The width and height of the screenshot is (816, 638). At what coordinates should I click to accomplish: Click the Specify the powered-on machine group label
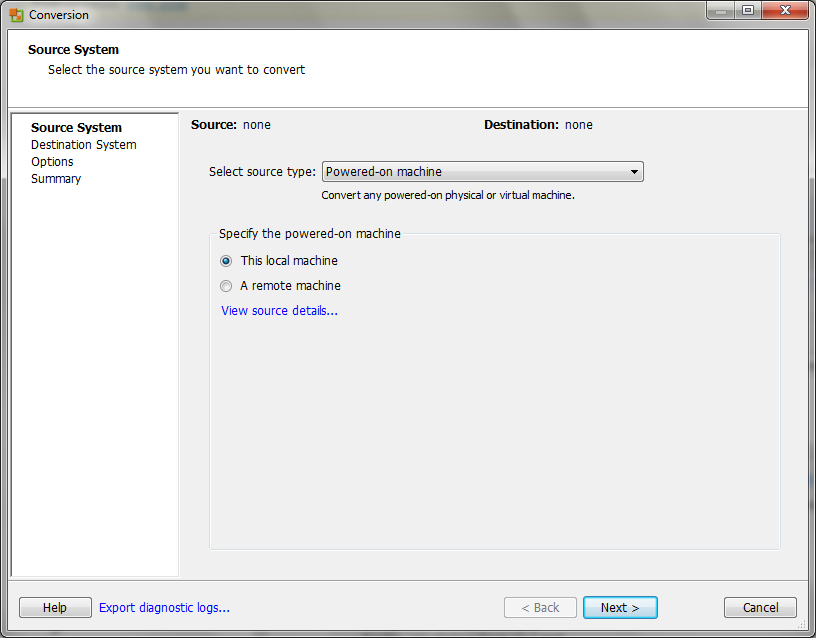(x=310, y=234)
